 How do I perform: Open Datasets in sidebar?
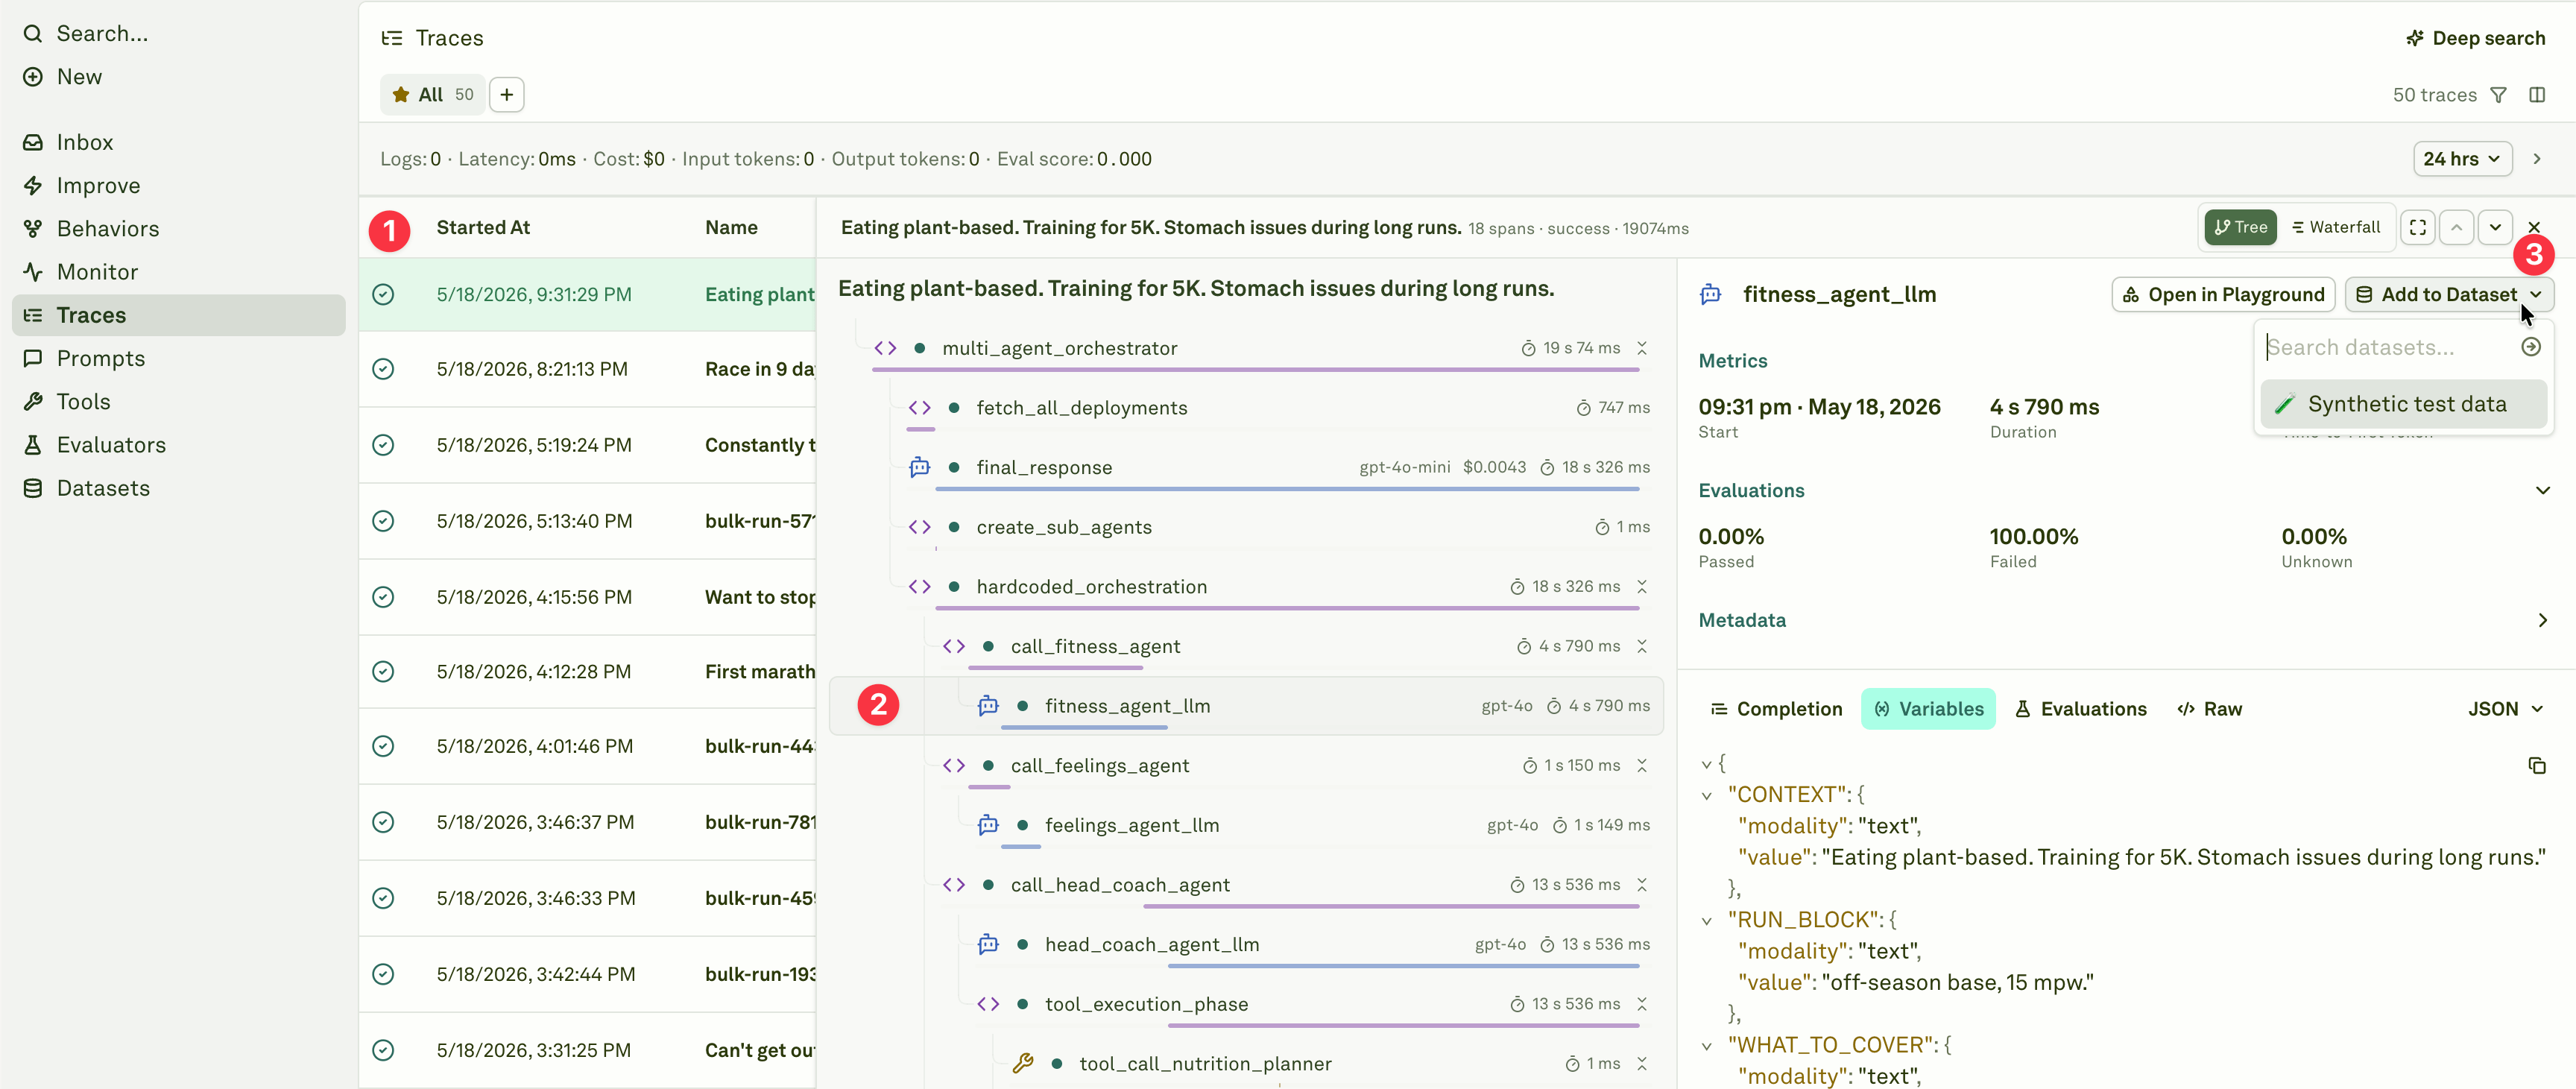tap(179, 487)
